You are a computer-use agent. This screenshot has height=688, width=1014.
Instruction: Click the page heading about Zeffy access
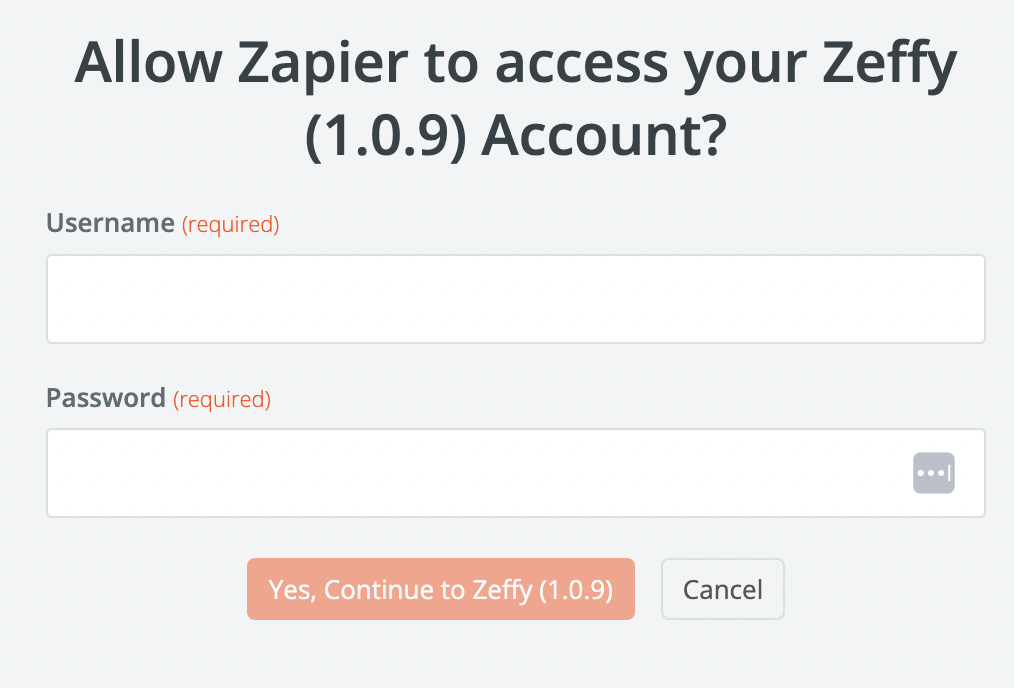point(513,97)
